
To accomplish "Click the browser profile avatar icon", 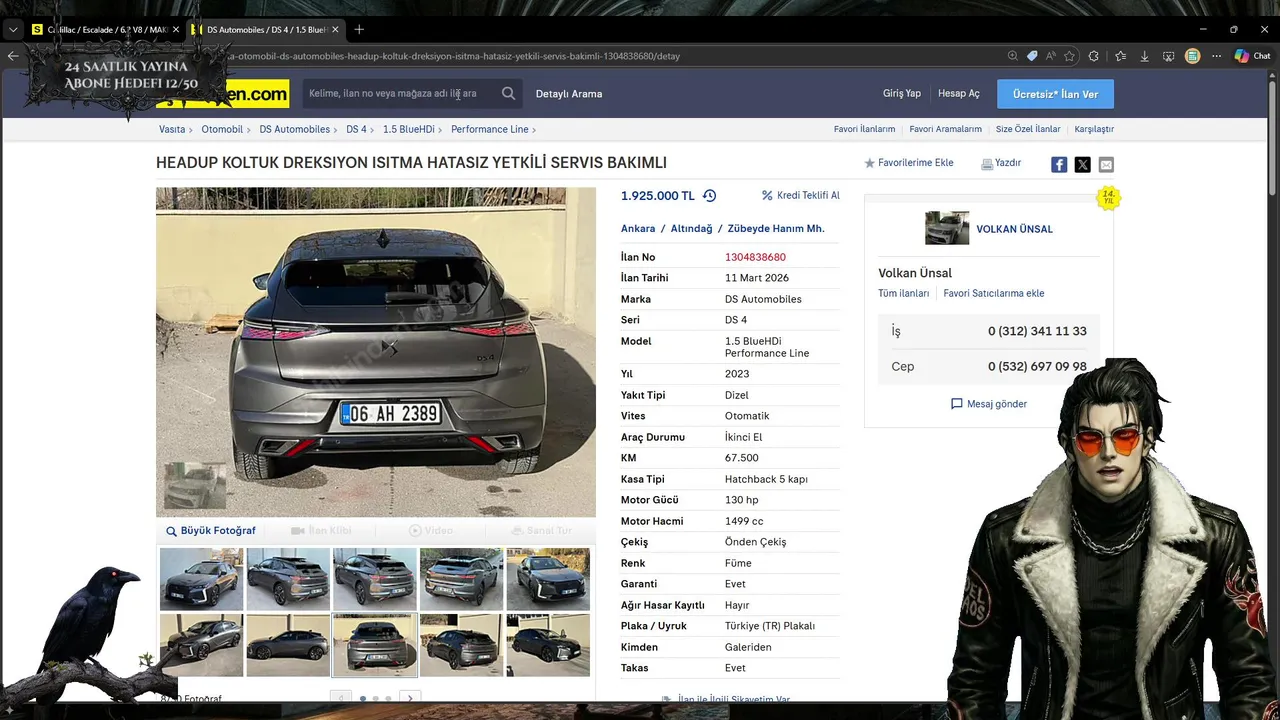I will point(1192,56).
